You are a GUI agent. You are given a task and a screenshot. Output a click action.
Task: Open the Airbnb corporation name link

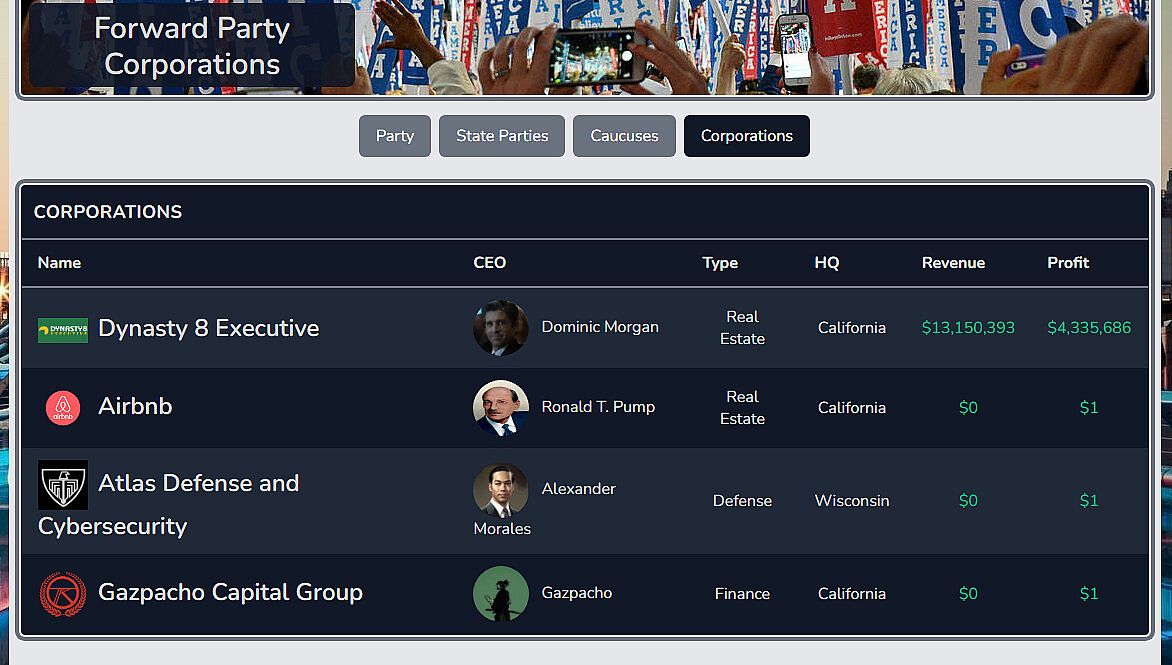point(135,406)
